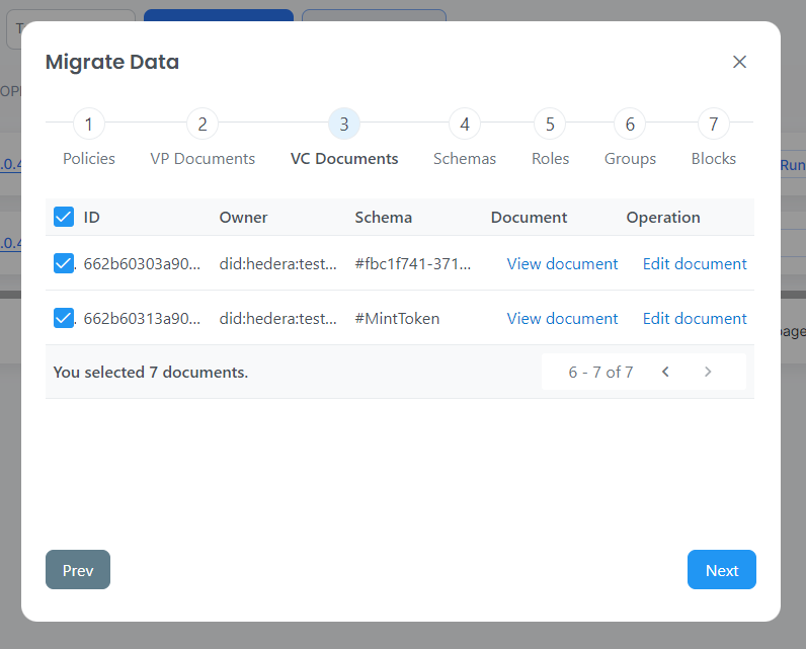This screenshot has height=650, width=806.
Task: Select step 3 VC Documents
Action: point(344,125)
